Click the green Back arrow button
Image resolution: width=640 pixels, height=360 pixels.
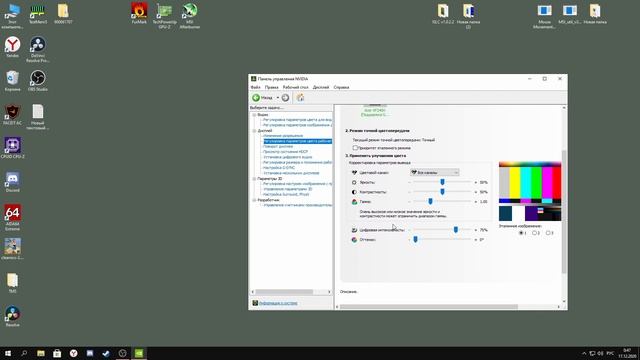pos(256,98)
